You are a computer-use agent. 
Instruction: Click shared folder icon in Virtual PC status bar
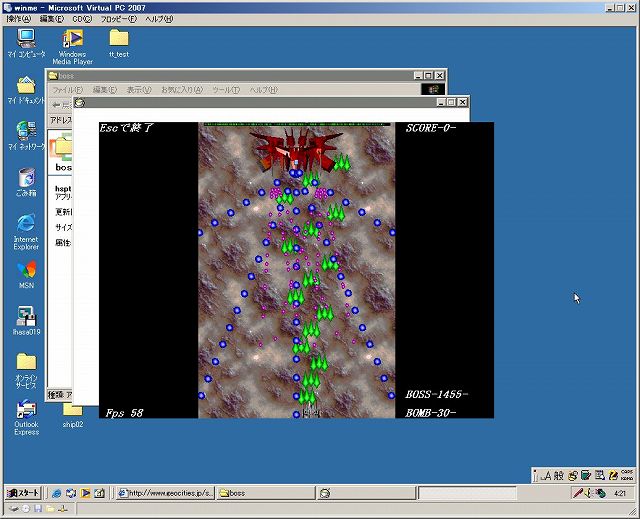[x=50, y=508]
